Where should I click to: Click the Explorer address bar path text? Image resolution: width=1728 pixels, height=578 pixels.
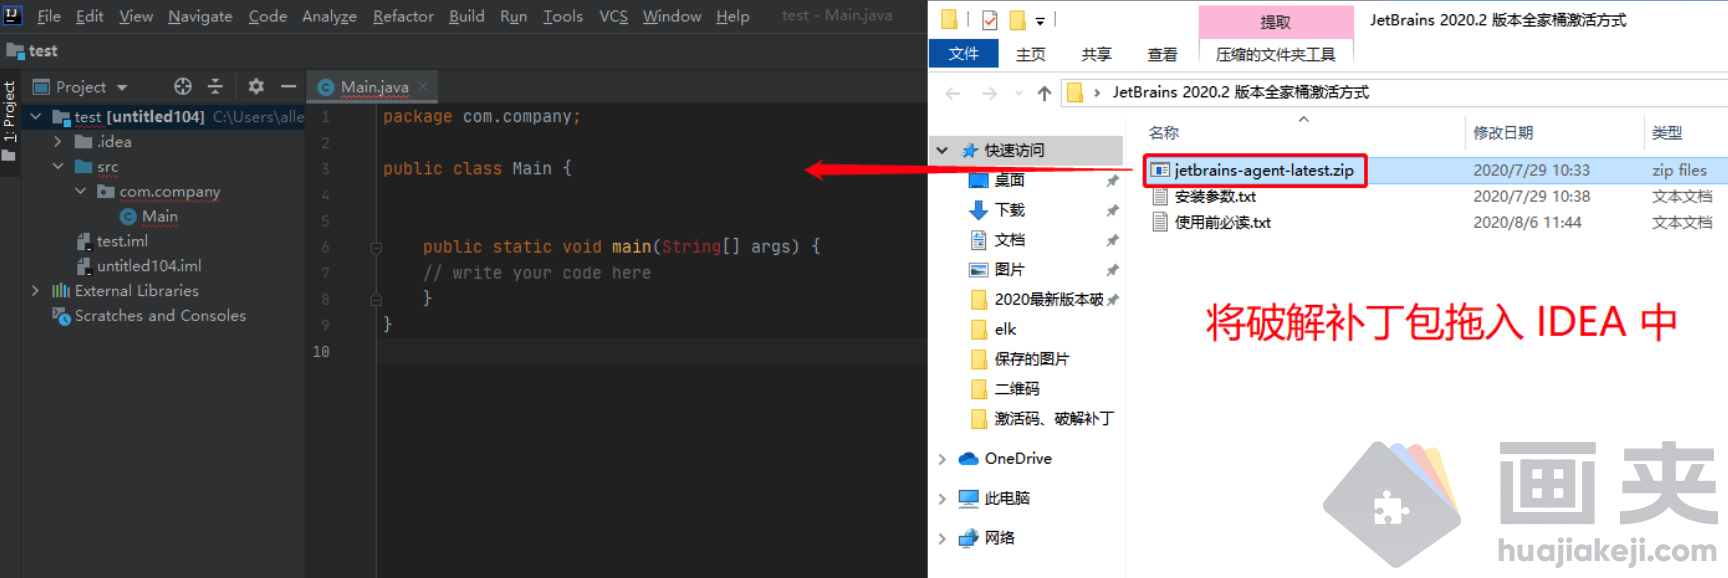tap(1240, 93)
